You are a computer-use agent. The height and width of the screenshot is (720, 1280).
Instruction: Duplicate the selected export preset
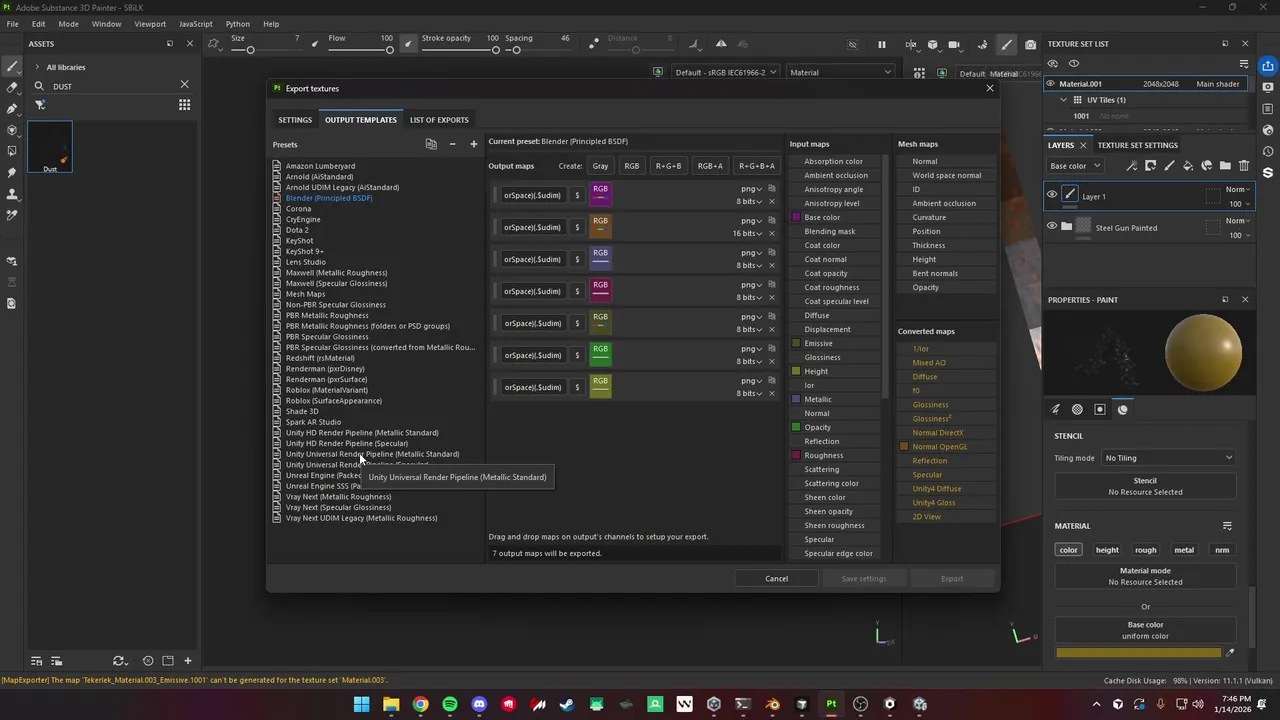coord(431,144)
